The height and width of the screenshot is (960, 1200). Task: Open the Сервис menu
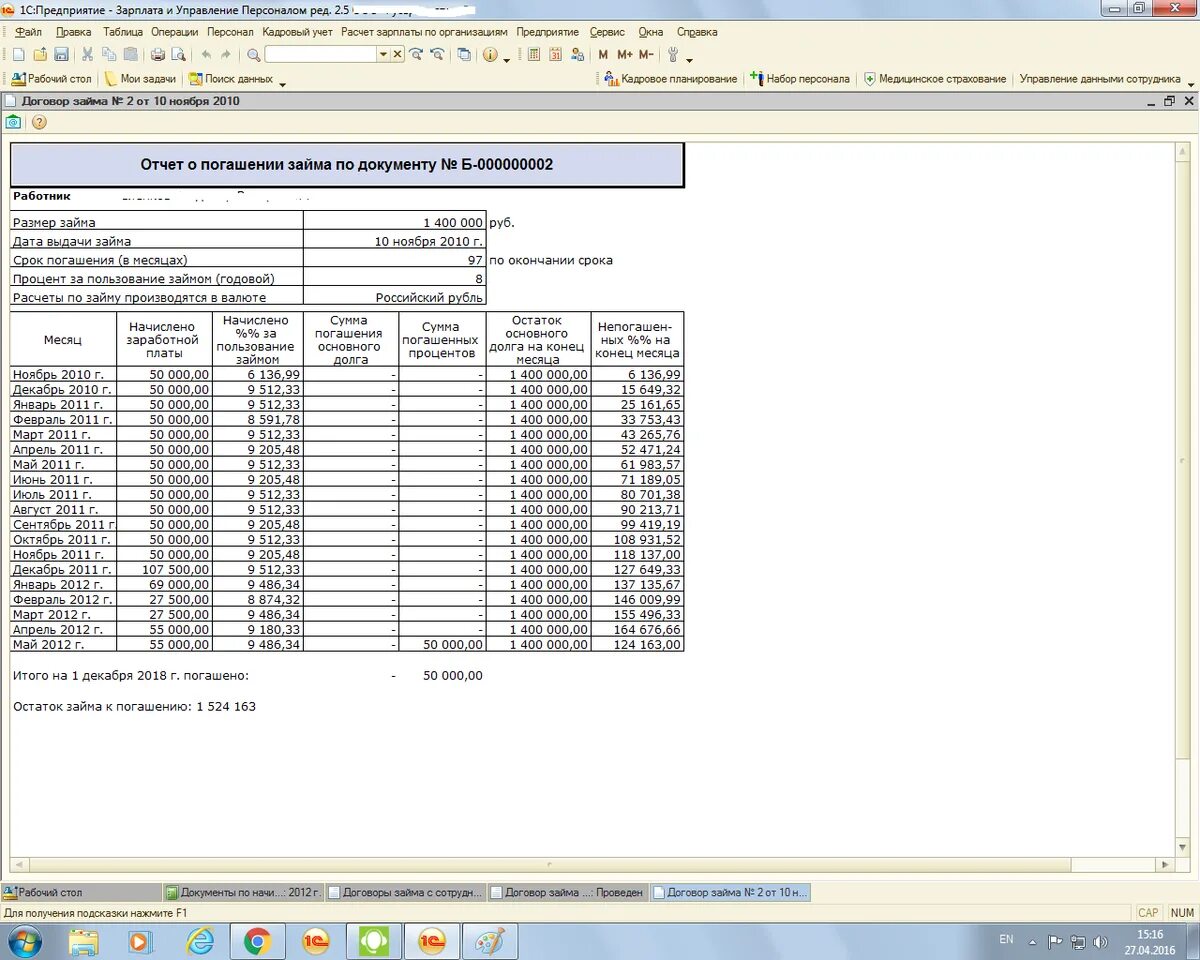pyautogui.click(x=607, y=32)
